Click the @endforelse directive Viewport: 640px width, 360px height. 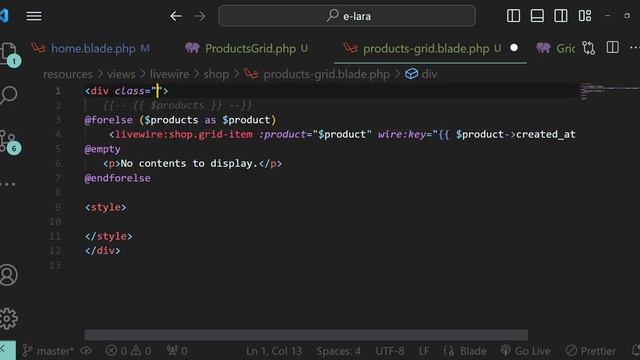118,178
